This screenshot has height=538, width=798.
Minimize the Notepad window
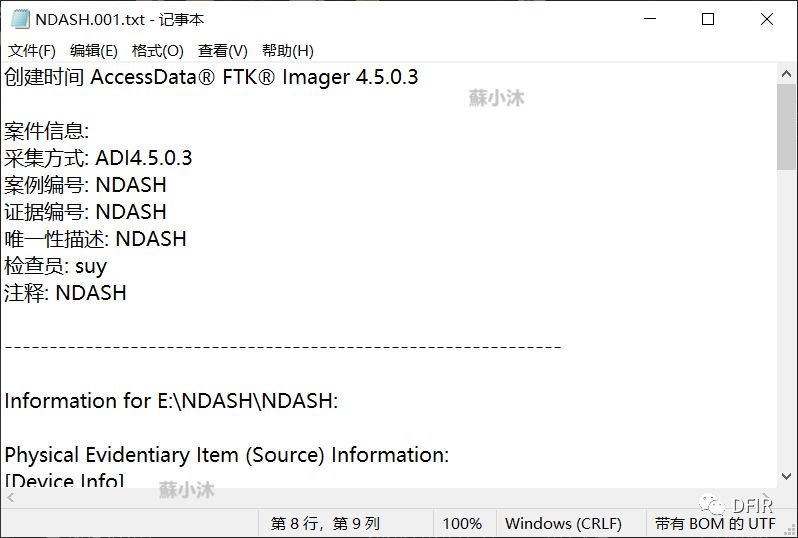coord(650,19)
